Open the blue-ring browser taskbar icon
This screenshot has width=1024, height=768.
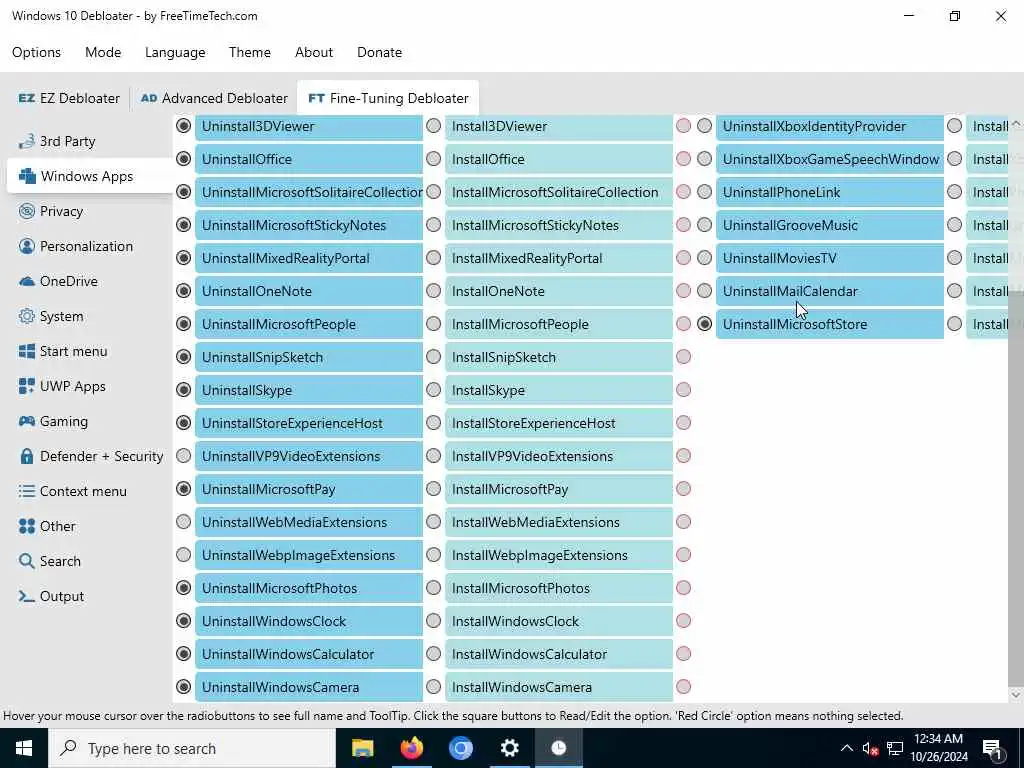[460, 748]
